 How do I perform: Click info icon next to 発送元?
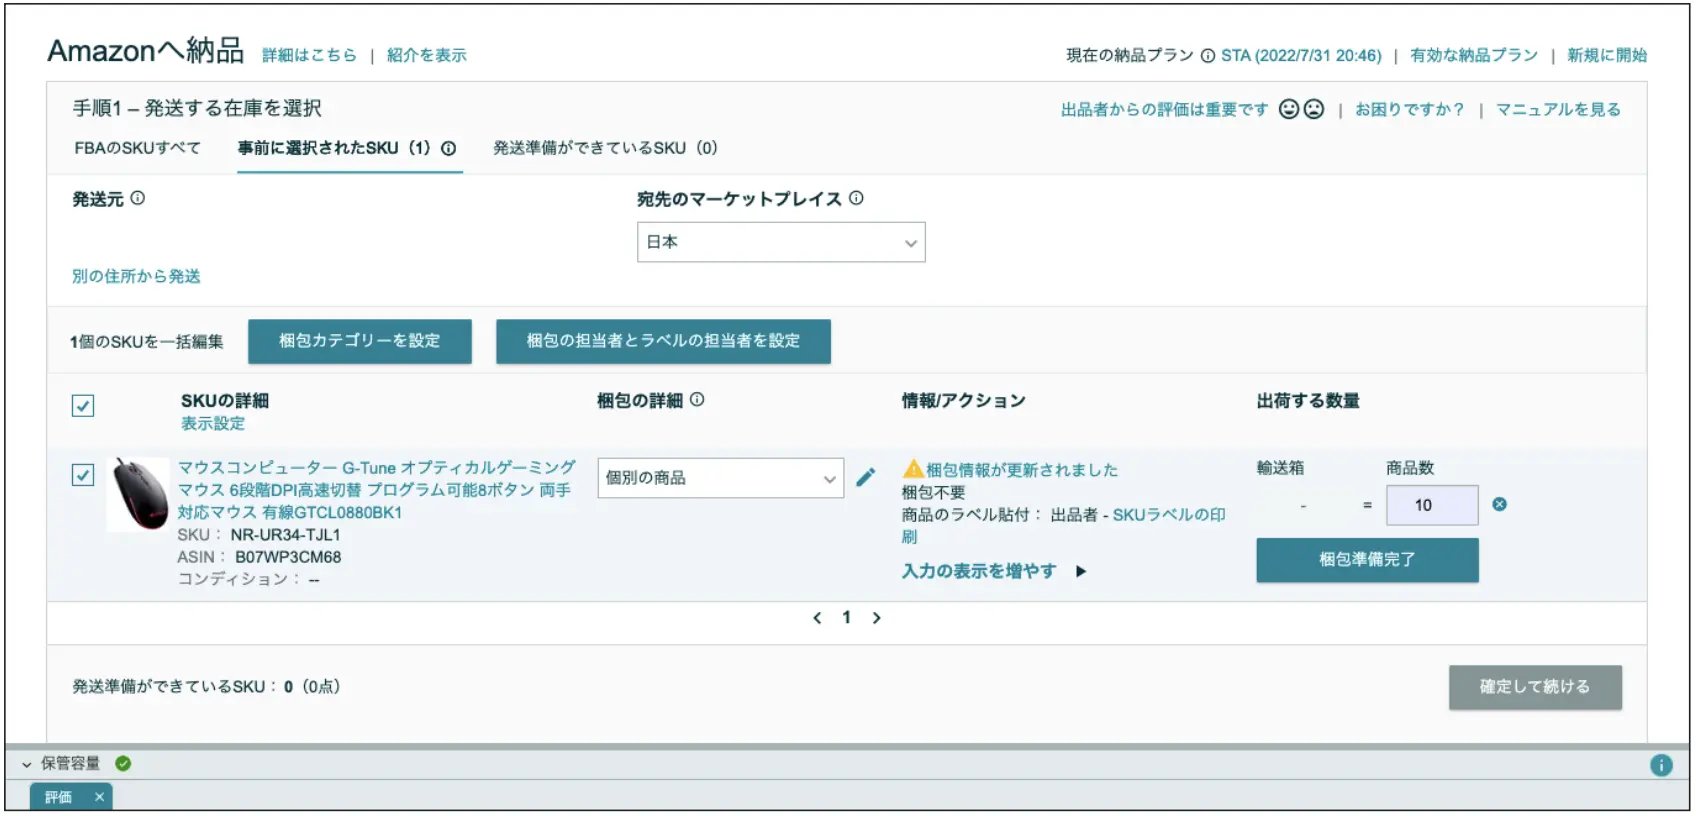click(138, 198)
